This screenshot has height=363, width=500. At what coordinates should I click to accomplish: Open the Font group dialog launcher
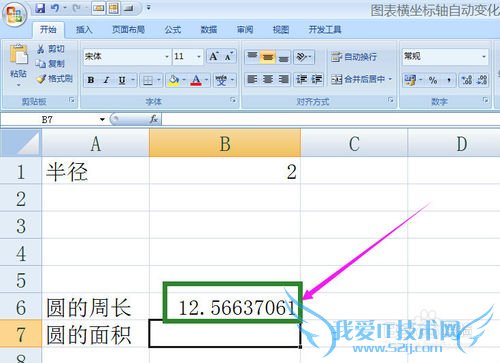click(x=233, y=100)
